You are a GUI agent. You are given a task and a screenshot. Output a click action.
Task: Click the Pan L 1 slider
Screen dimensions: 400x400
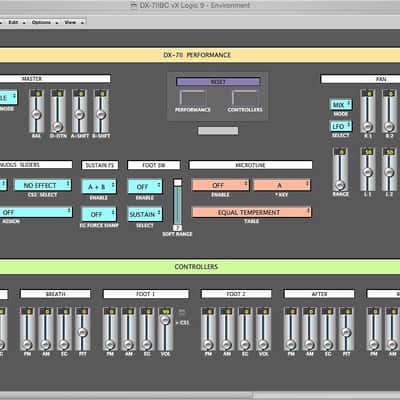click(368, 170)
